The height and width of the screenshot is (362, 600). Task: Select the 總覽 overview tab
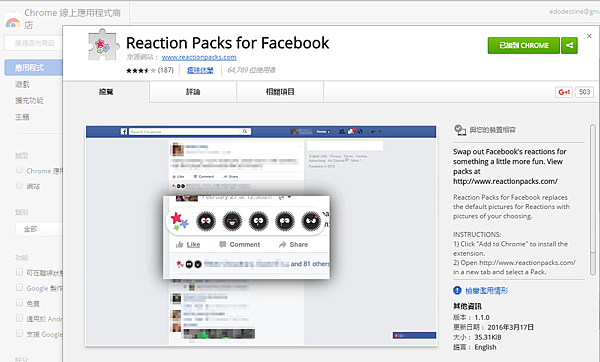pos(106,92)
